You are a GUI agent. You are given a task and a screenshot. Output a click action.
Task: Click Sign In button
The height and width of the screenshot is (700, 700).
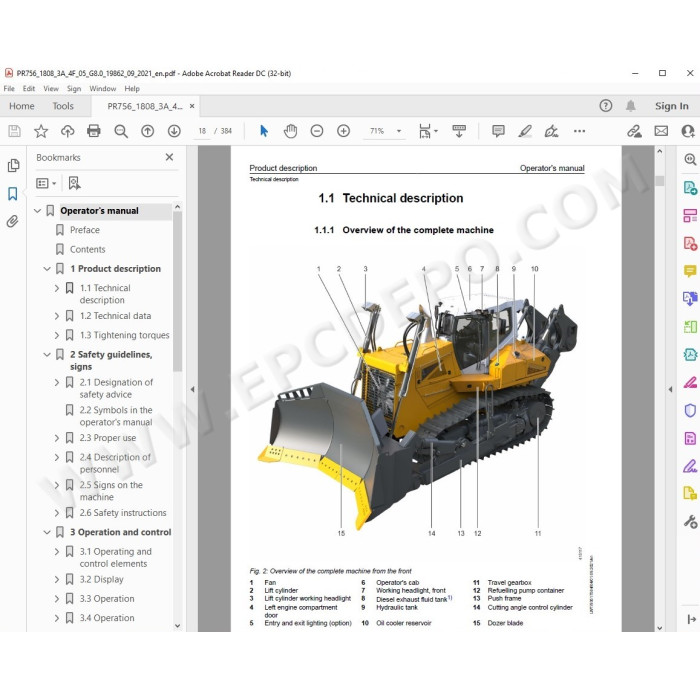tap(671, 106)
